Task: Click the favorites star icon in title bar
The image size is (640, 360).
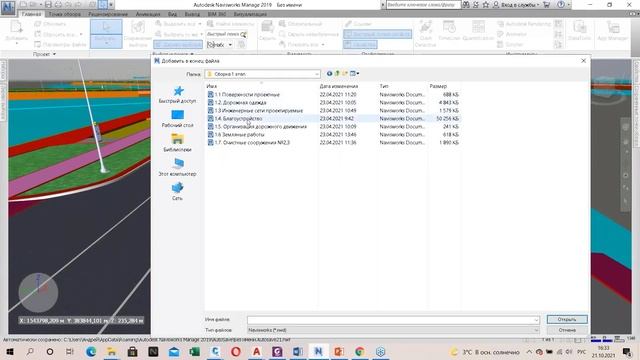Action: [486, 4]
